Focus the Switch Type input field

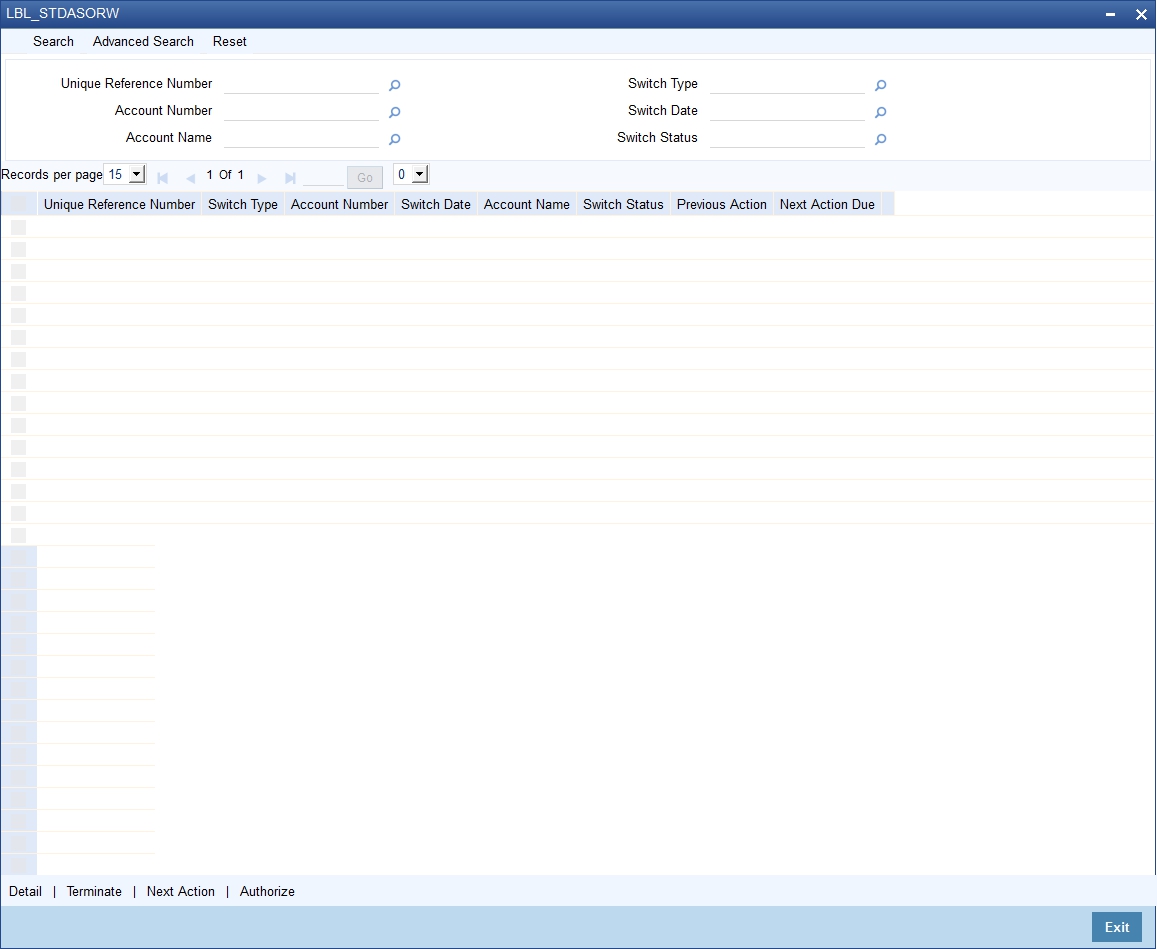(787, 84)
